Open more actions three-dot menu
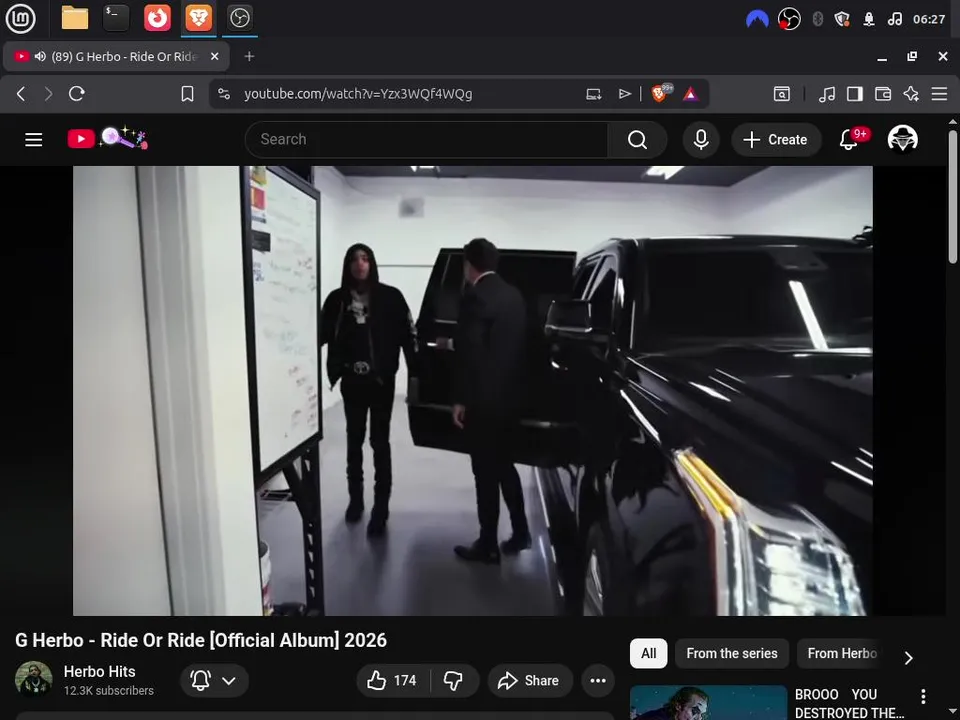960x720 pixels. click(x=598, y=680)
